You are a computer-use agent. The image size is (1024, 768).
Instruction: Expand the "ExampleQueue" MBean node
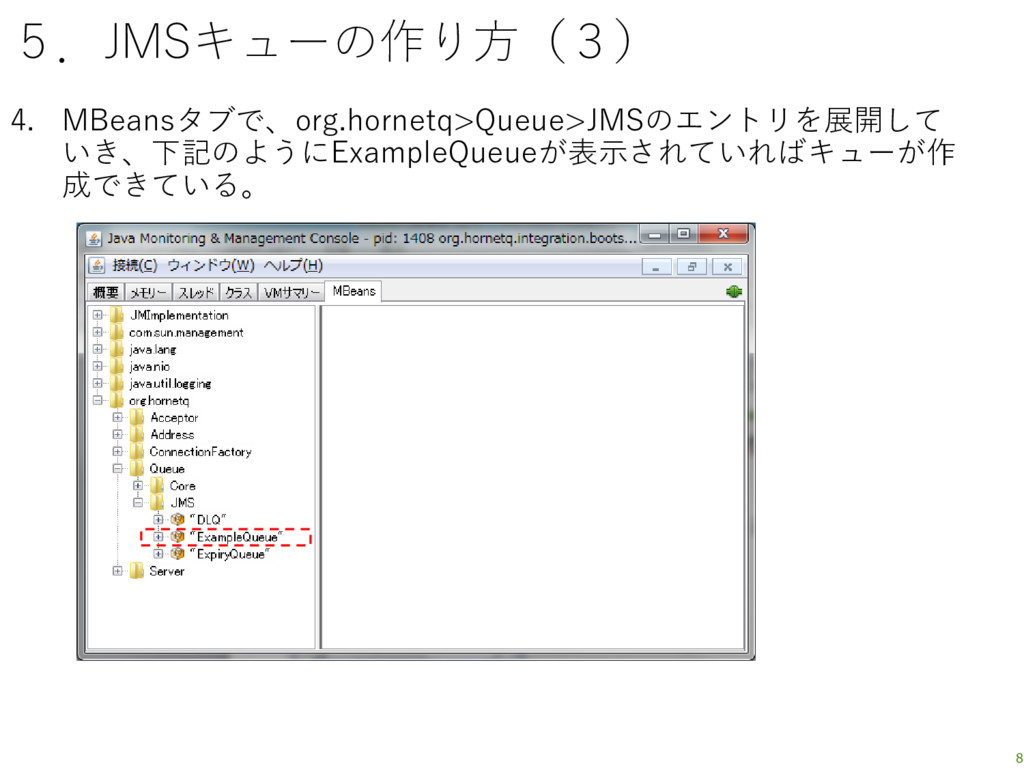pyautogui.click(x=158, y=537)
